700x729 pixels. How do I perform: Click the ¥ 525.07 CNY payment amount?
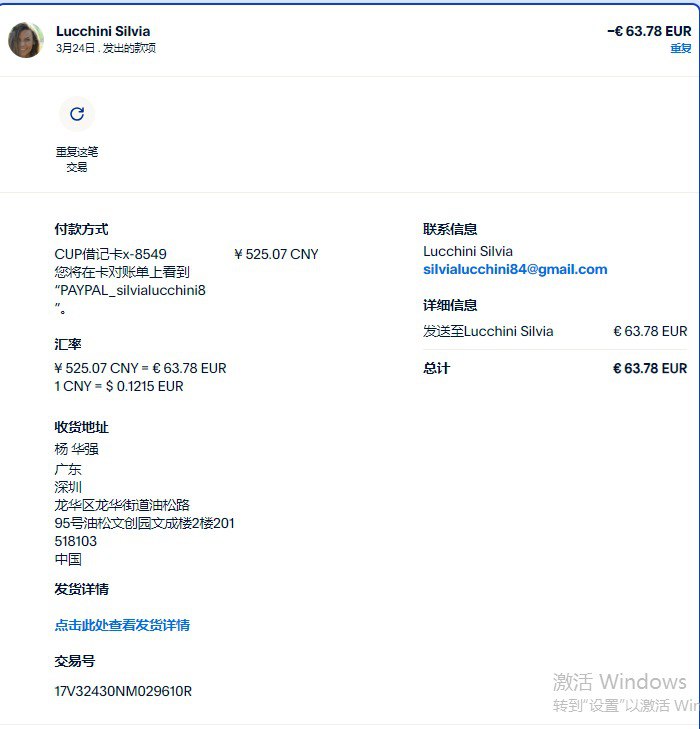tap(276, 254)
